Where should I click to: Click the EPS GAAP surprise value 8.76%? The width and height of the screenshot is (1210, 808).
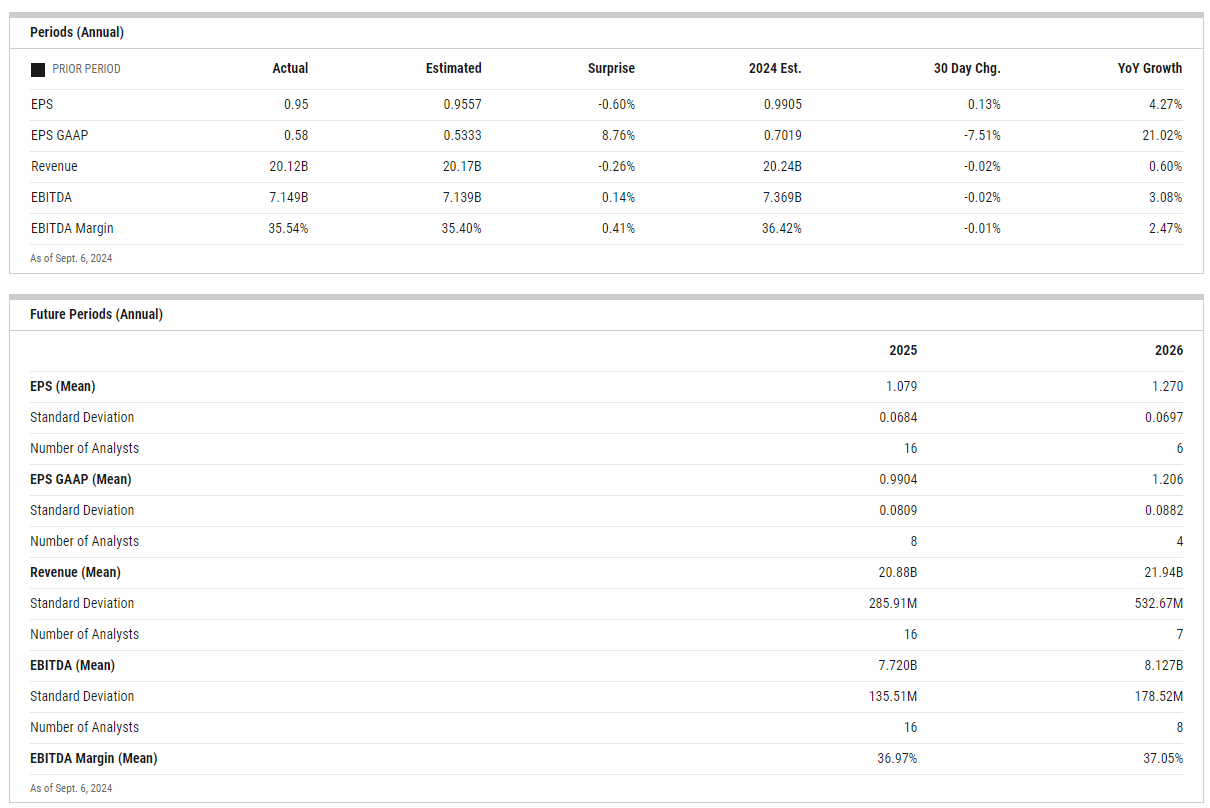tap(616, 135)
